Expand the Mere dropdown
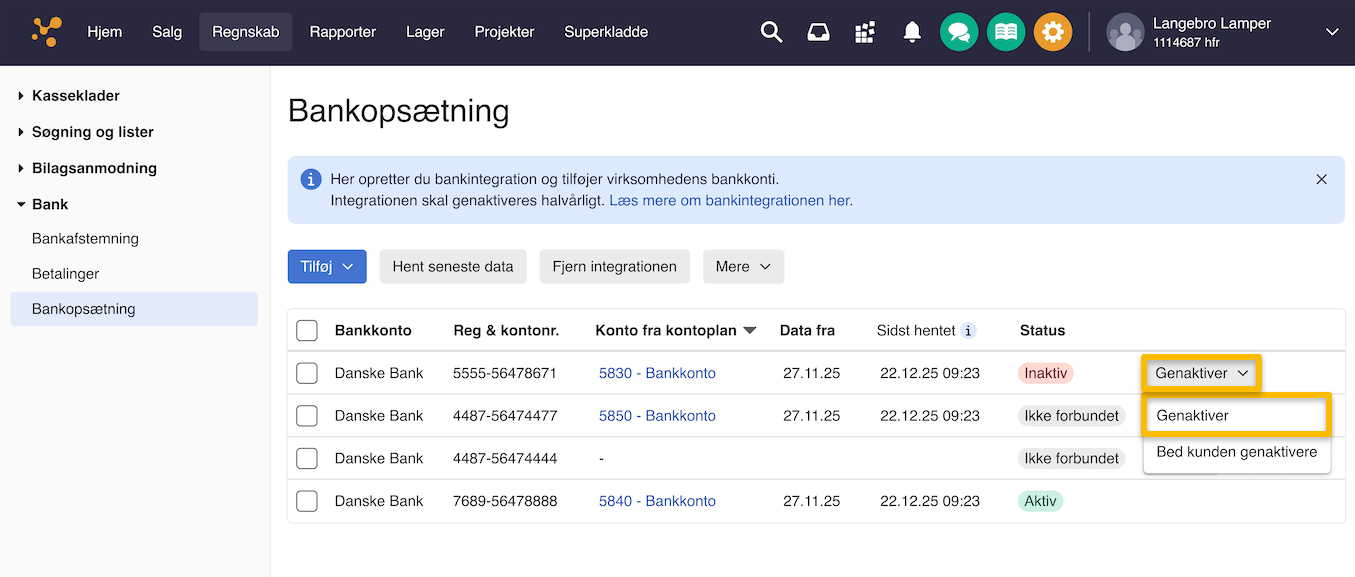This screenshot has width=1355, height=577. [x=743, y=267]
